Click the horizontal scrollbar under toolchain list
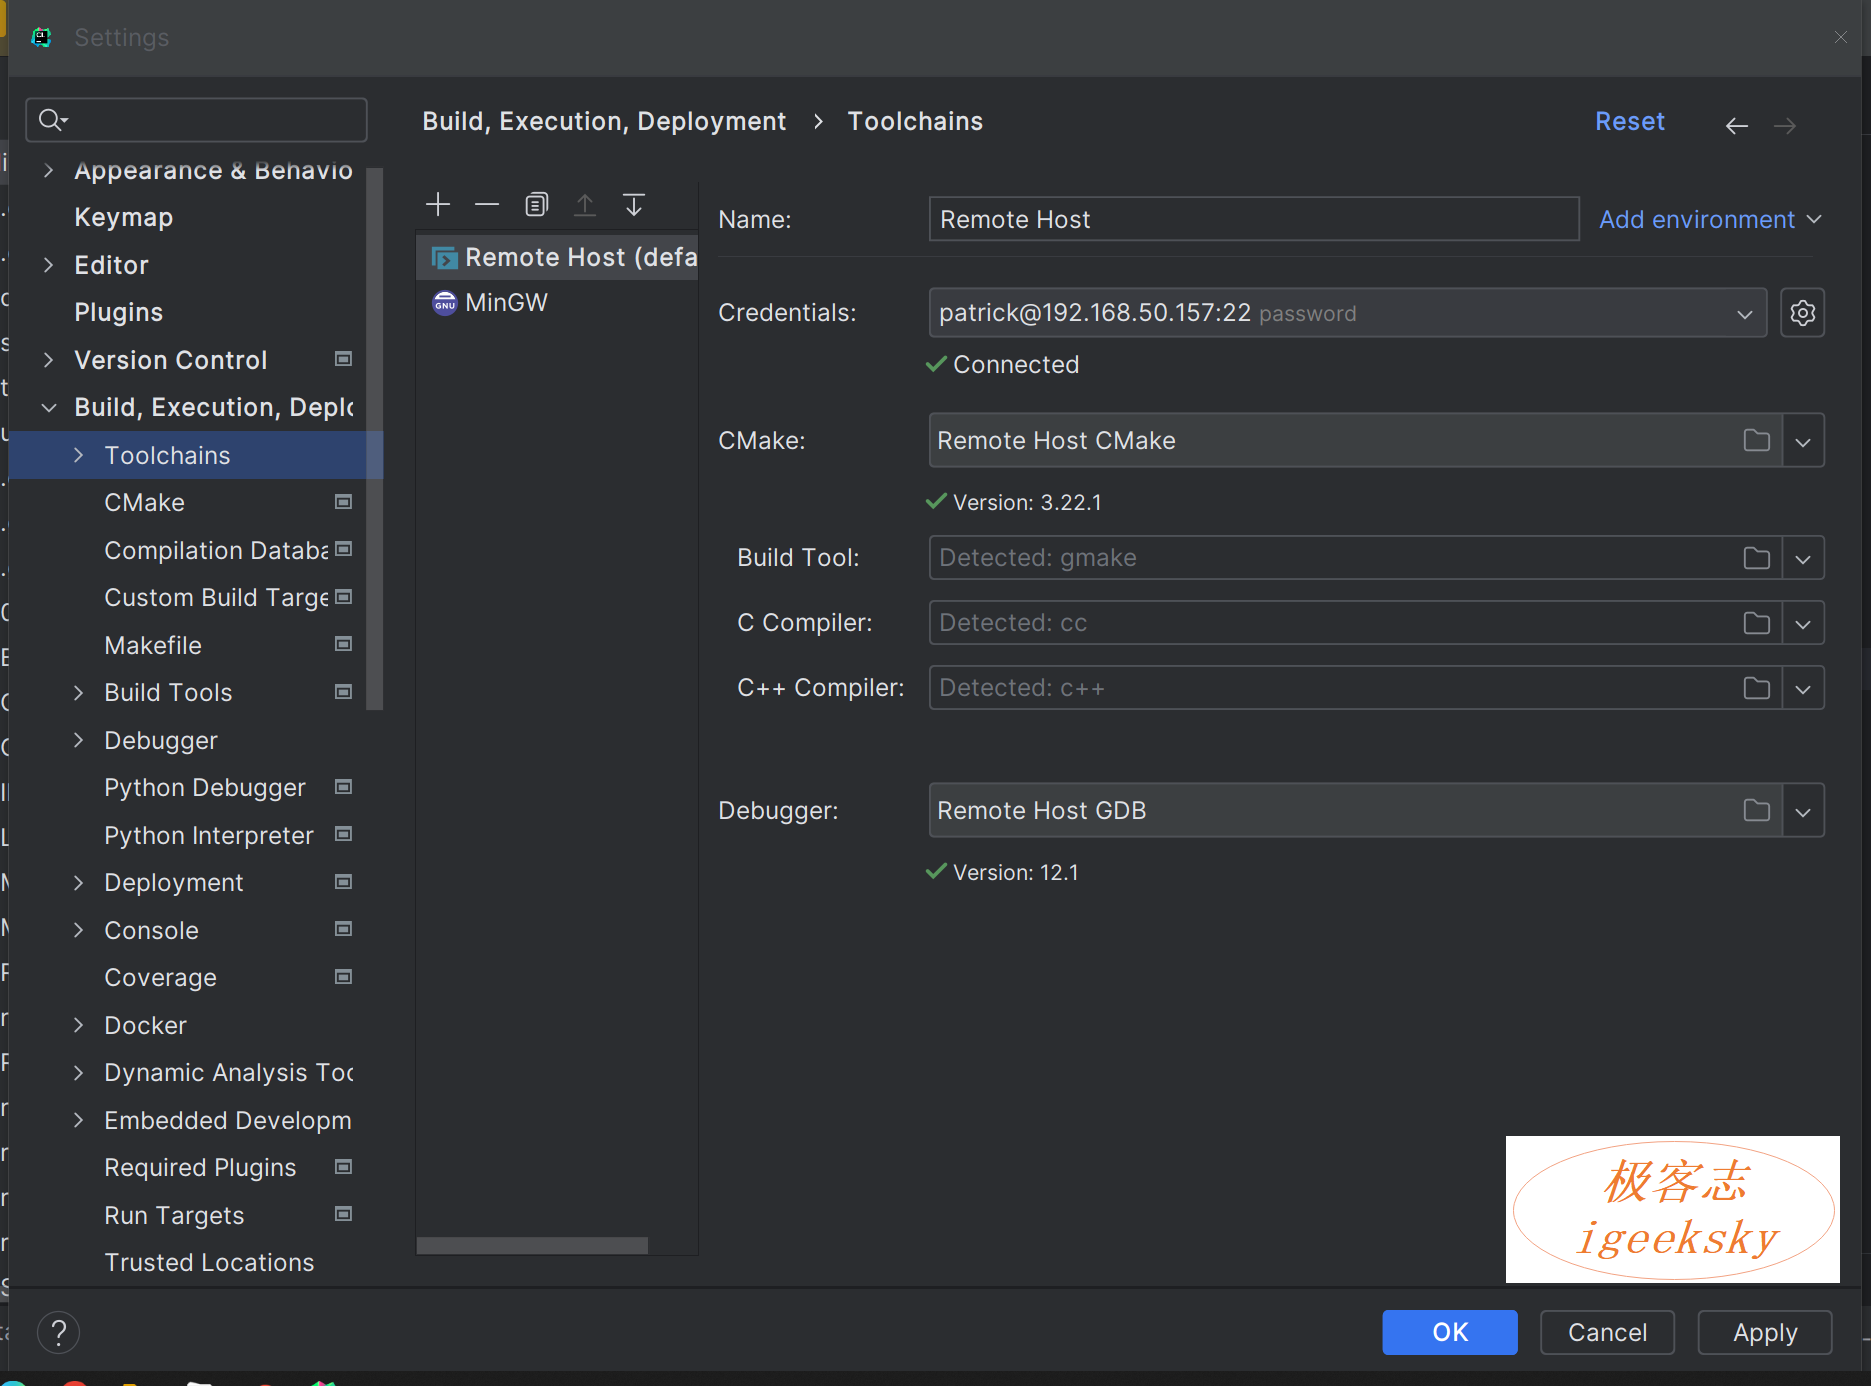 (532, 1245)
